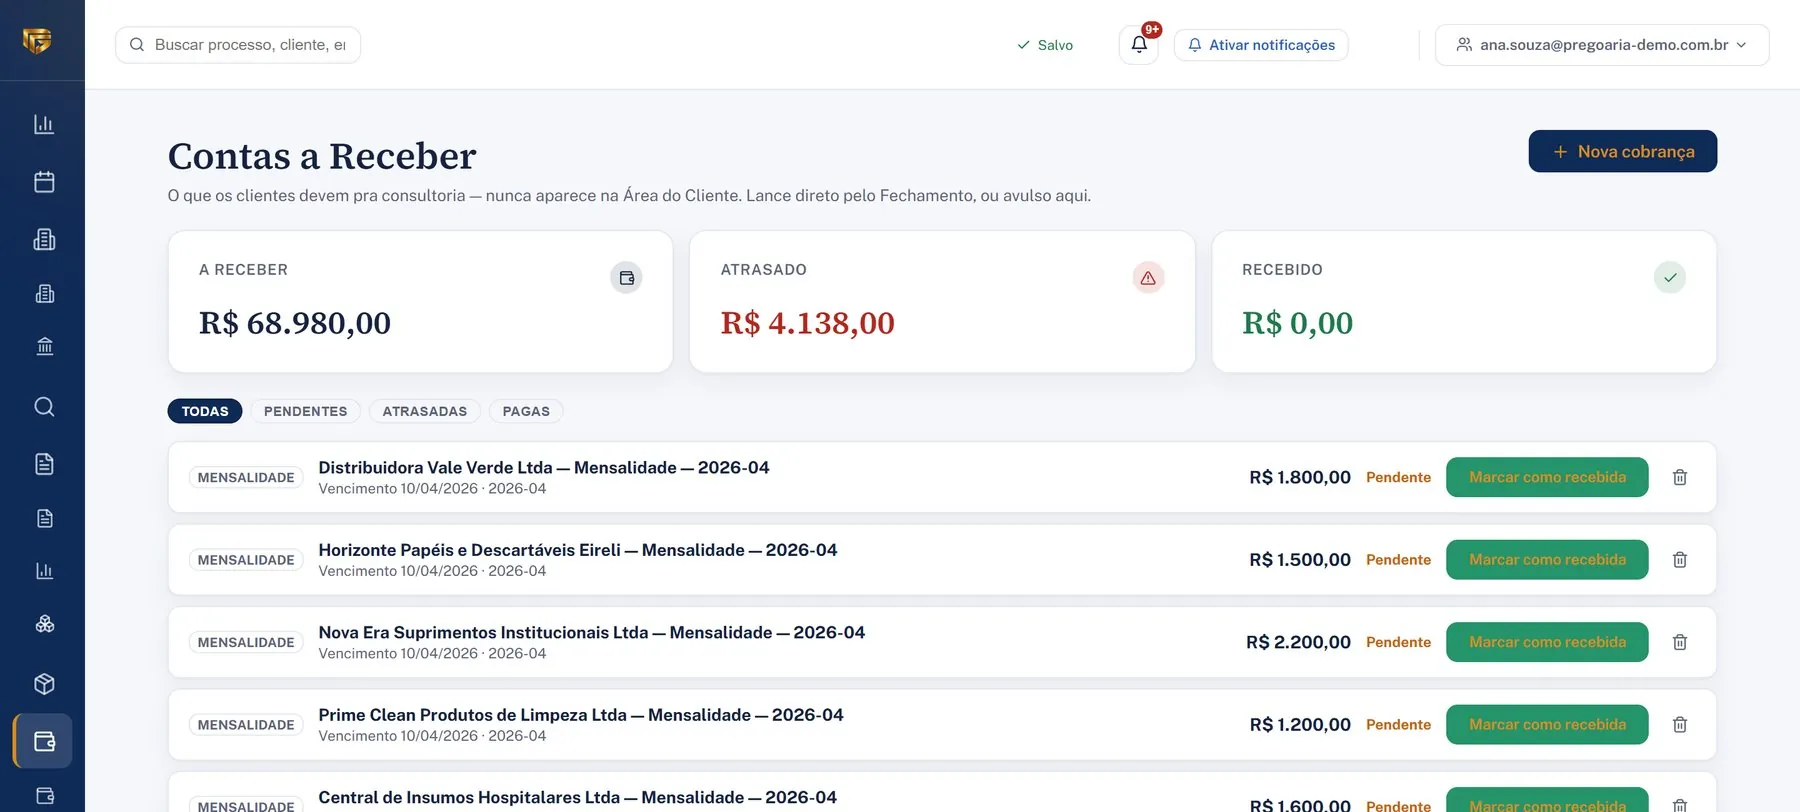Mark Prime Clean charge as recebida
Viewport: 1800px width, 812px height.
(1547, 725)
